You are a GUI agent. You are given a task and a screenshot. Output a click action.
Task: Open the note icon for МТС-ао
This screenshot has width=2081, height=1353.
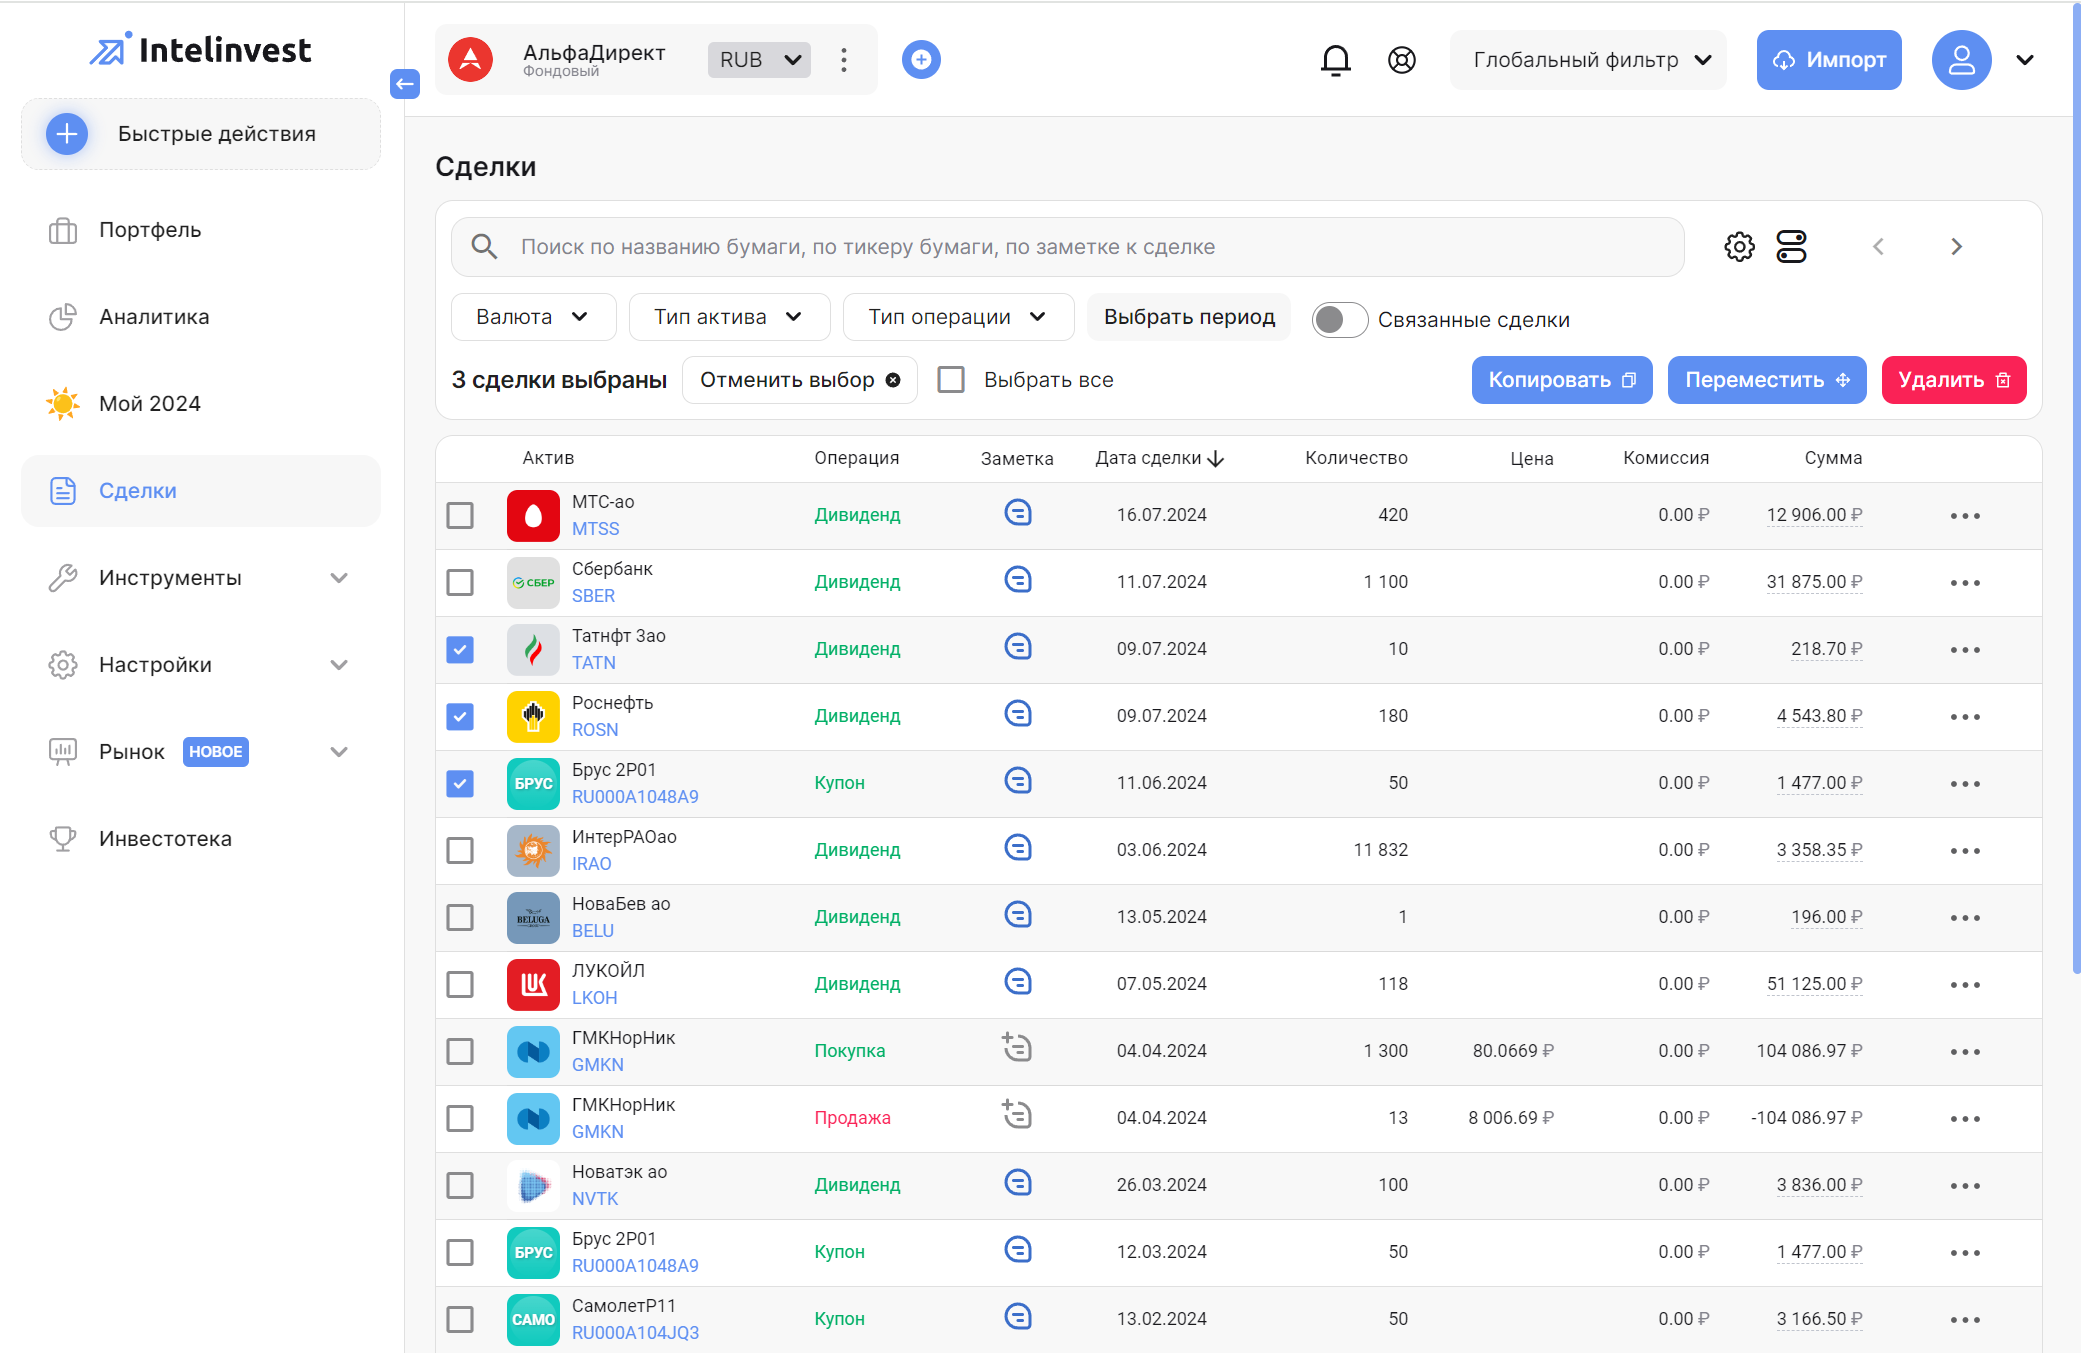[x=1018, y=513]
